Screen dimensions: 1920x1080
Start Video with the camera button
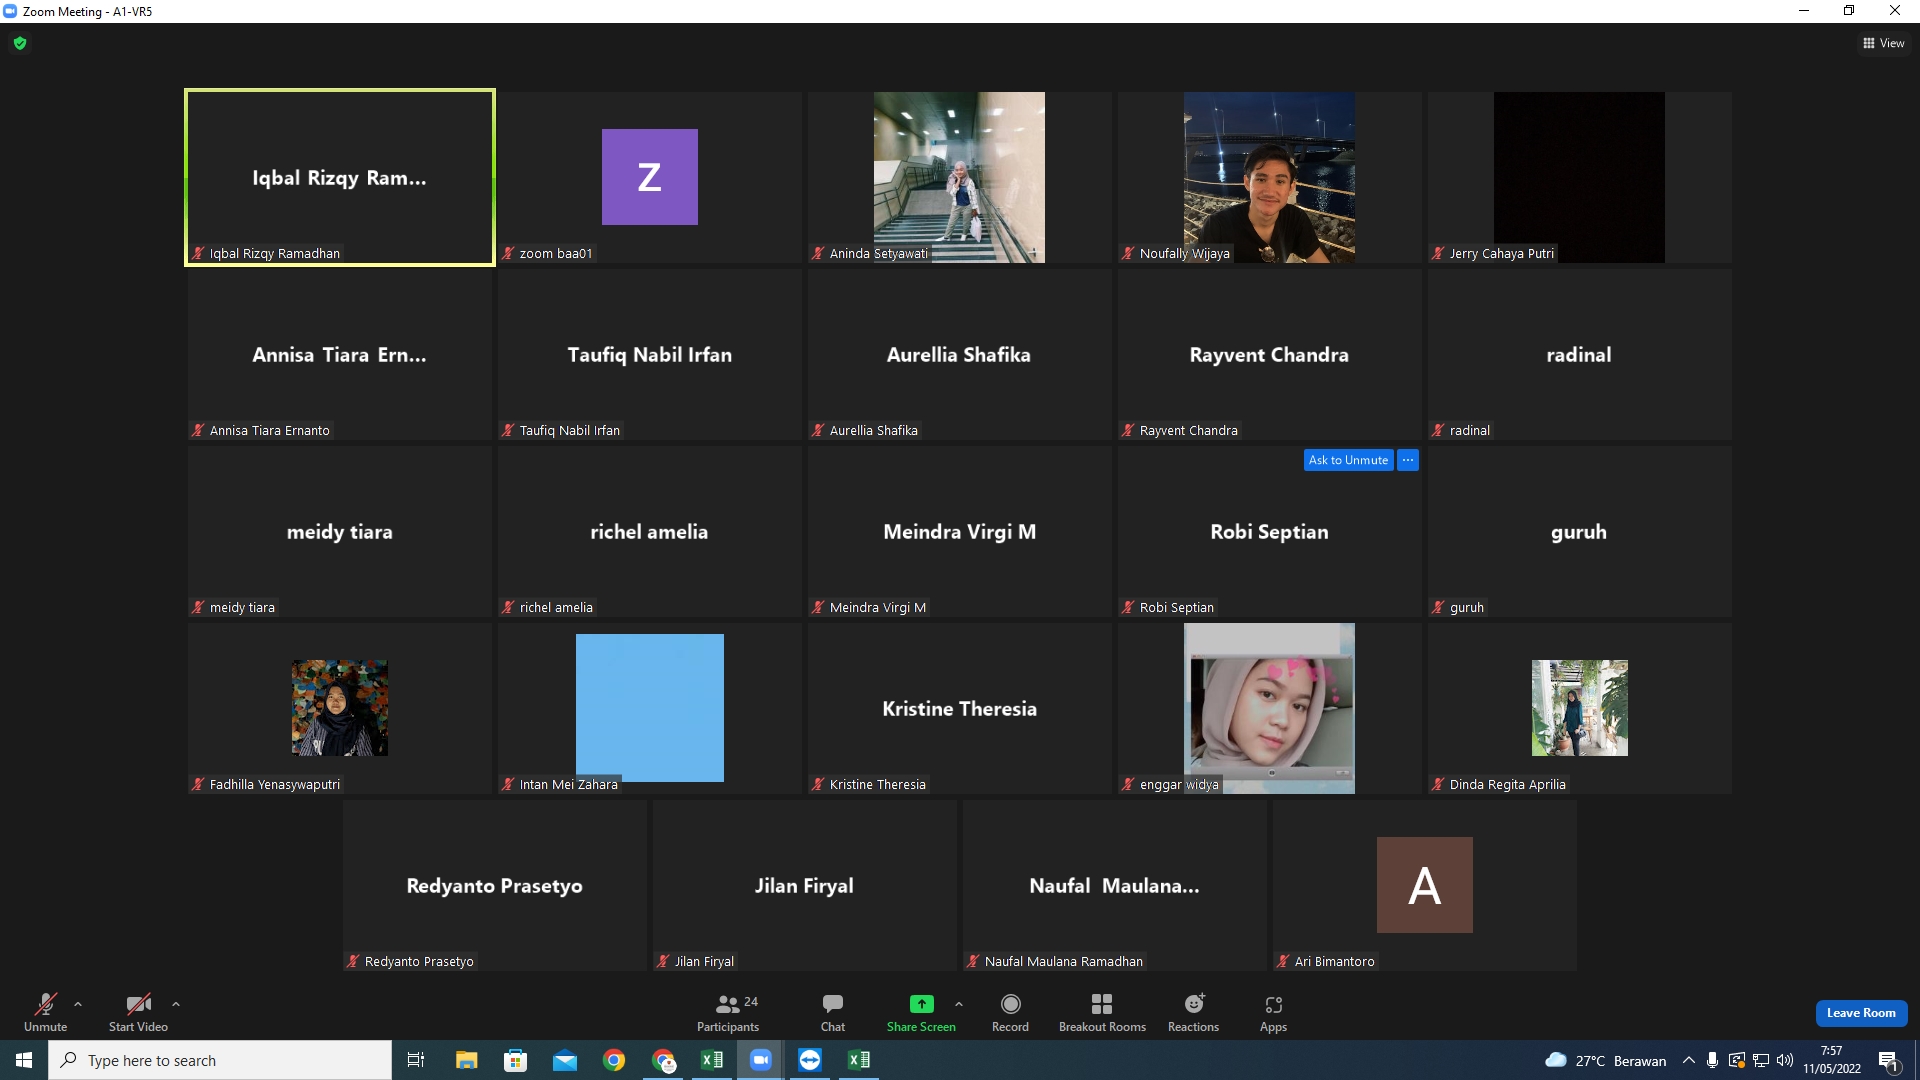pos(138,1011)
